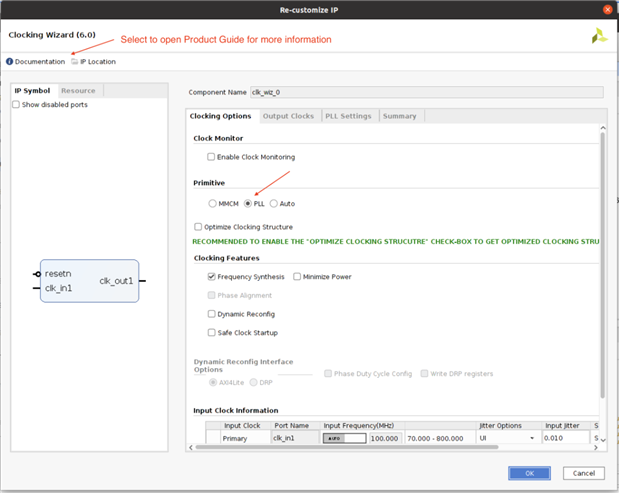Enable Clock Monitoring checkbox
The image size is (619, 493).
[211, 157]
